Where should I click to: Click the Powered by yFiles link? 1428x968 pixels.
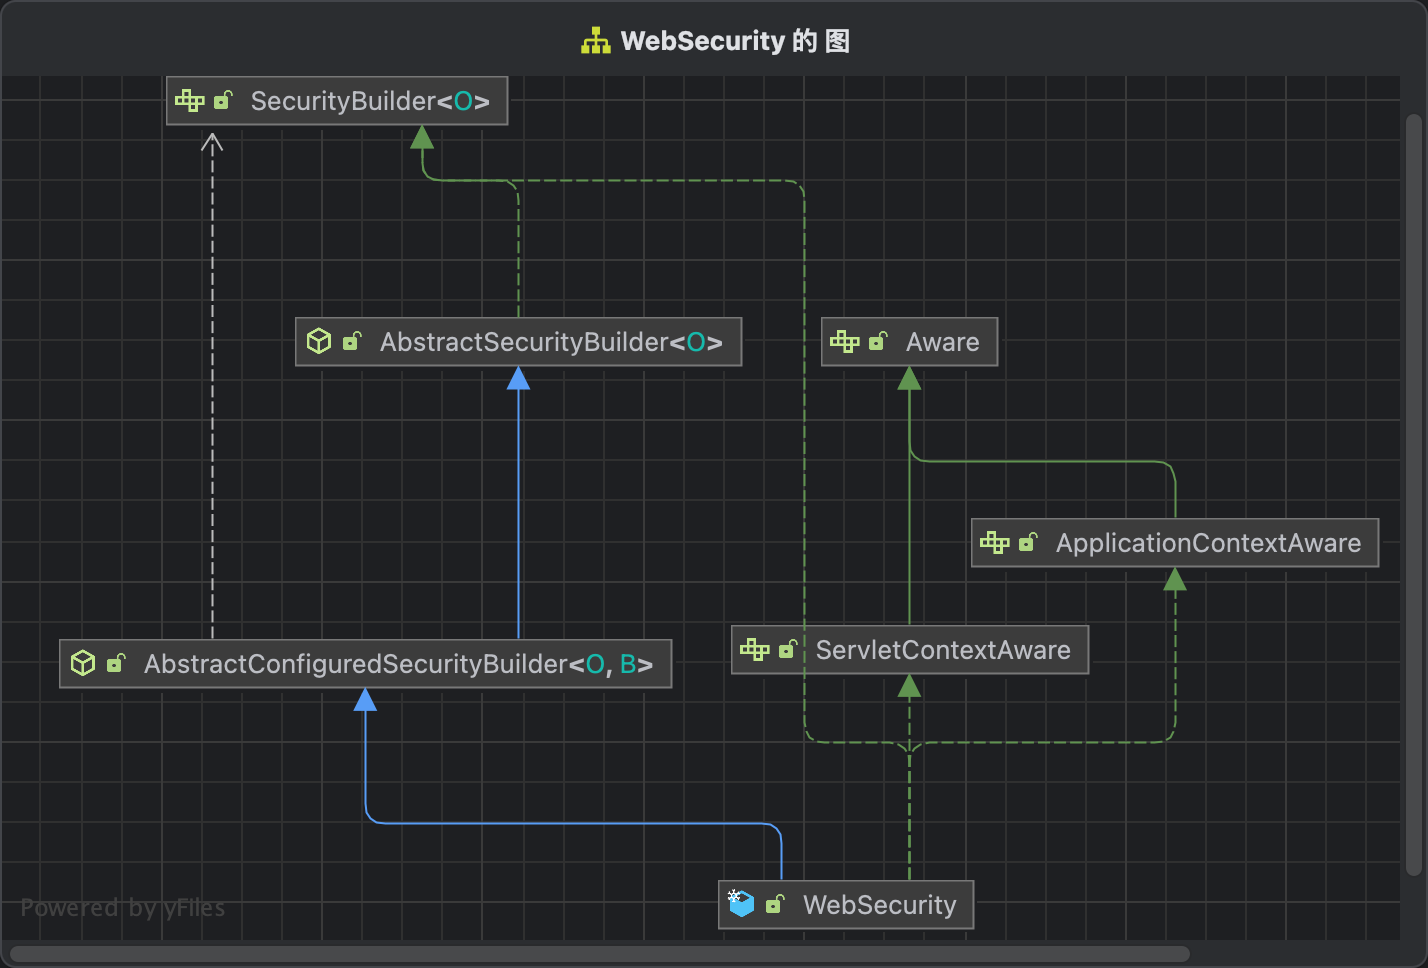pos(123,908)
